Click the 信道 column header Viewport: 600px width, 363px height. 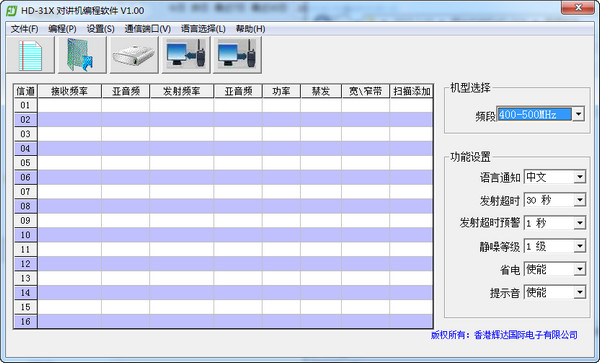25,91
